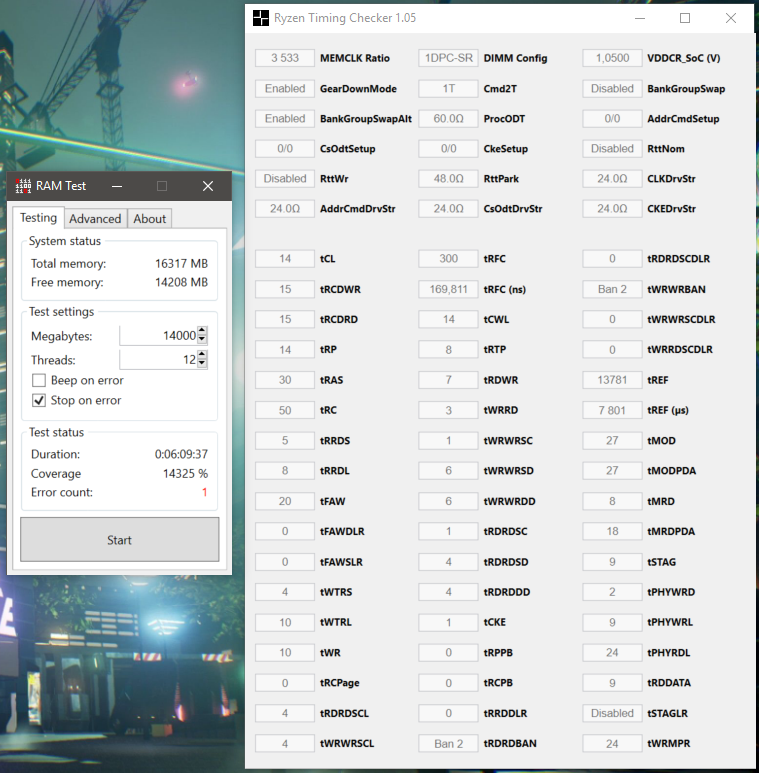Switch to the Testing tab
The image size is (759, 773).
[38, 217]
